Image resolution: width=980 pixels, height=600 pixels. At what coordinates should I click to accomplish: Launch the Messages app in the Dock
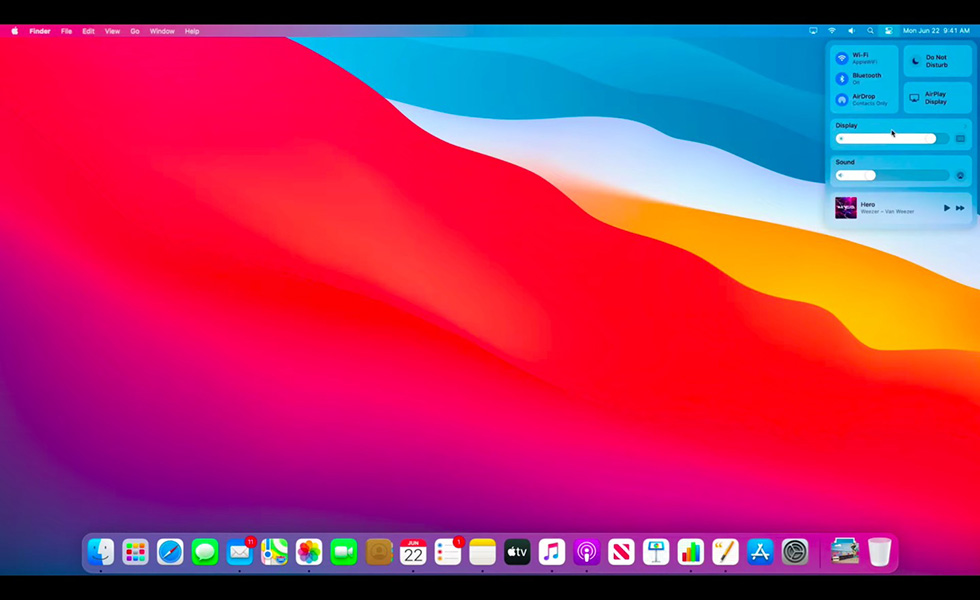205,551
